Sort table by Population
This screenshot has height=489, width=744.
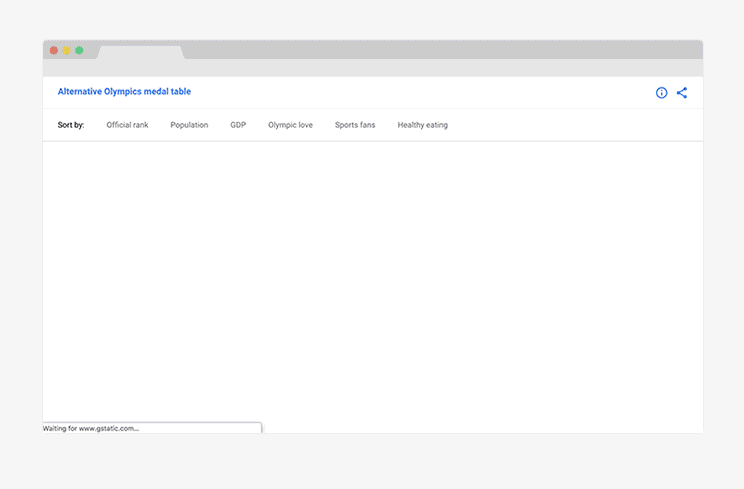tap(189, 125)
